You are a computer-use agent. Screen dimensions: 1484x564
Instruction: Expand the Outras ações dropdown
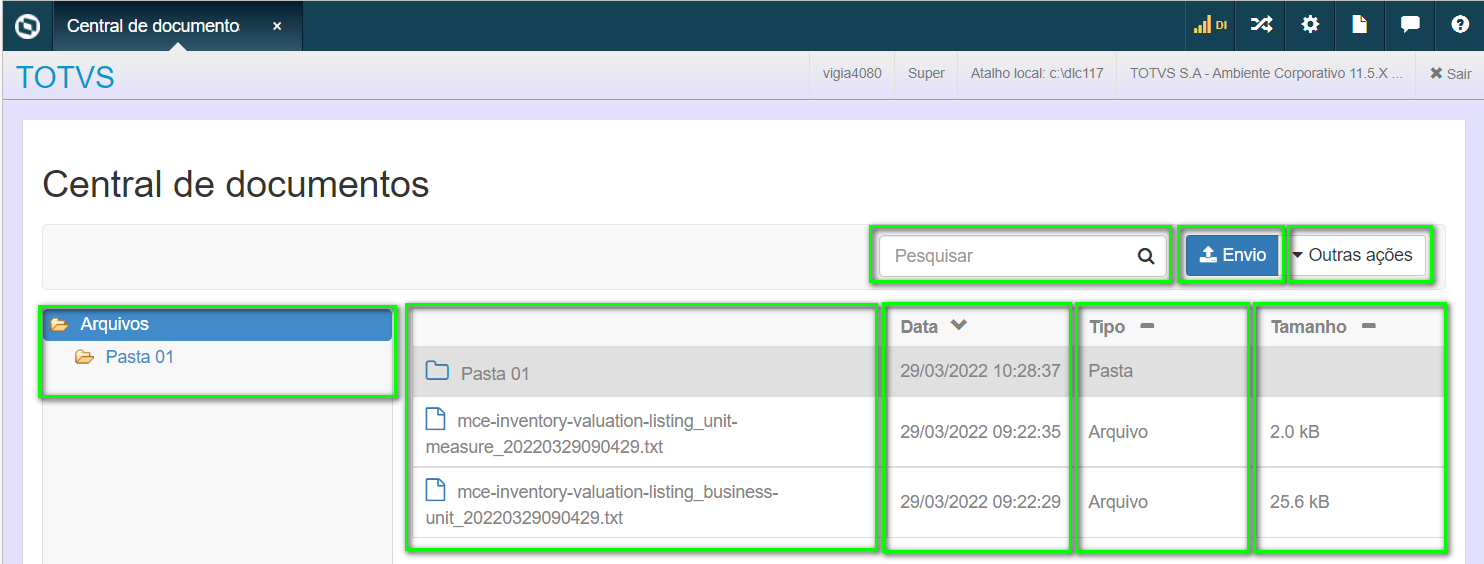pyautogui.click(x=1358, y=255)
